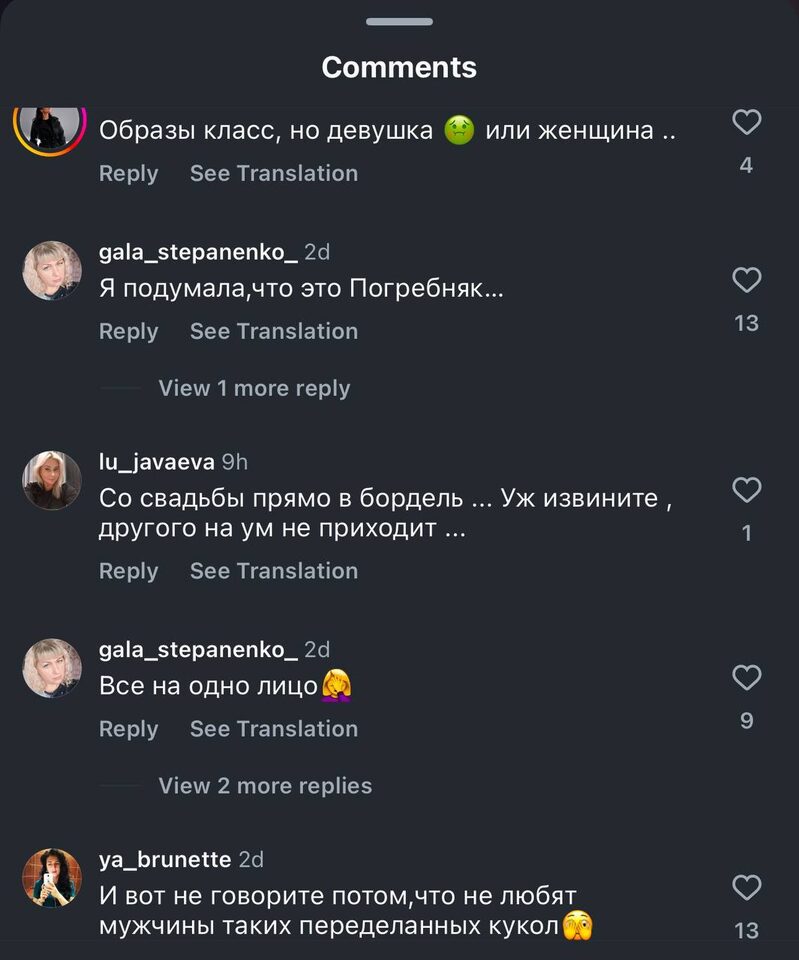
Task: Tap gala_stepanenko_ avatar on Погребняк comment
Action: (51, 270)
